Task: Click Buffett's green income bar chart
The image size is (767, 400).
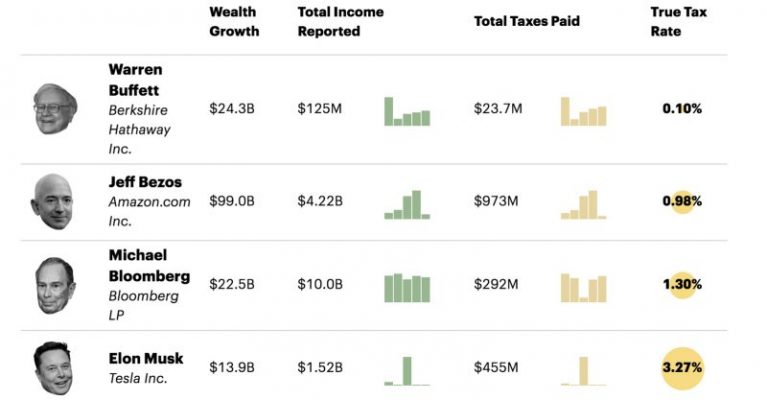Action: [x=407, y=111]
